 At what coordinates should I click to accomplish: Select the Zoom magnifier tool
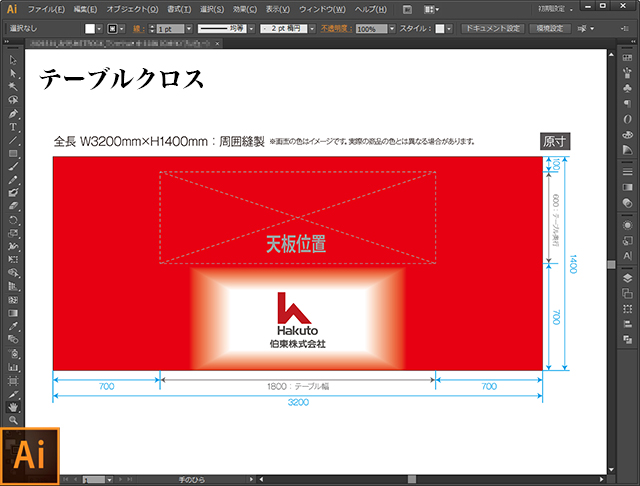coord(13,420)
